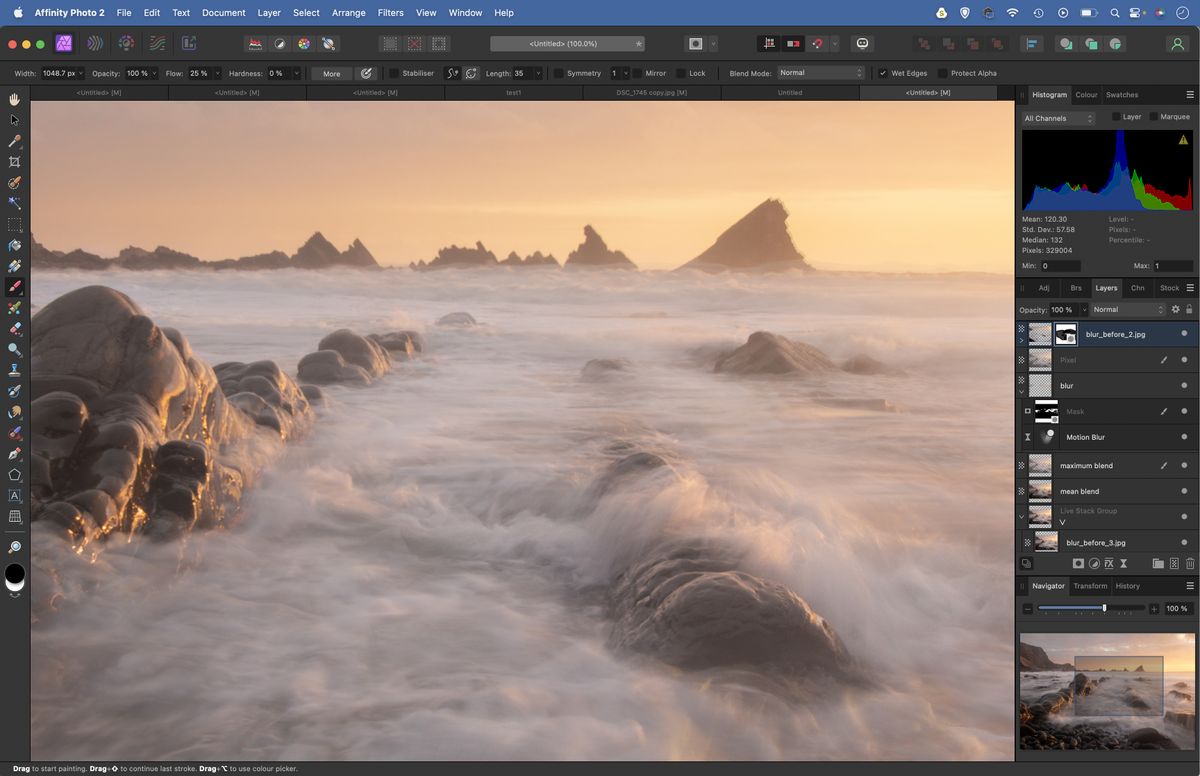The image size is (1200, 776).
Task: Open the Filters menu
Action: 390,13
